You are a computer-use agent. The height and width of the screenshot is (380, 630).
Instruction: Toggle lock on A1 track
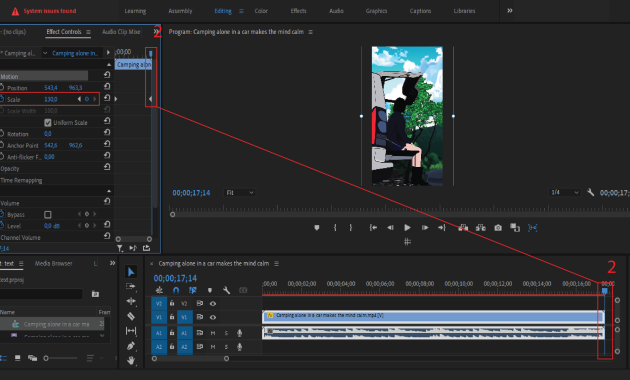pyautogui.click(x=172, y=333)
